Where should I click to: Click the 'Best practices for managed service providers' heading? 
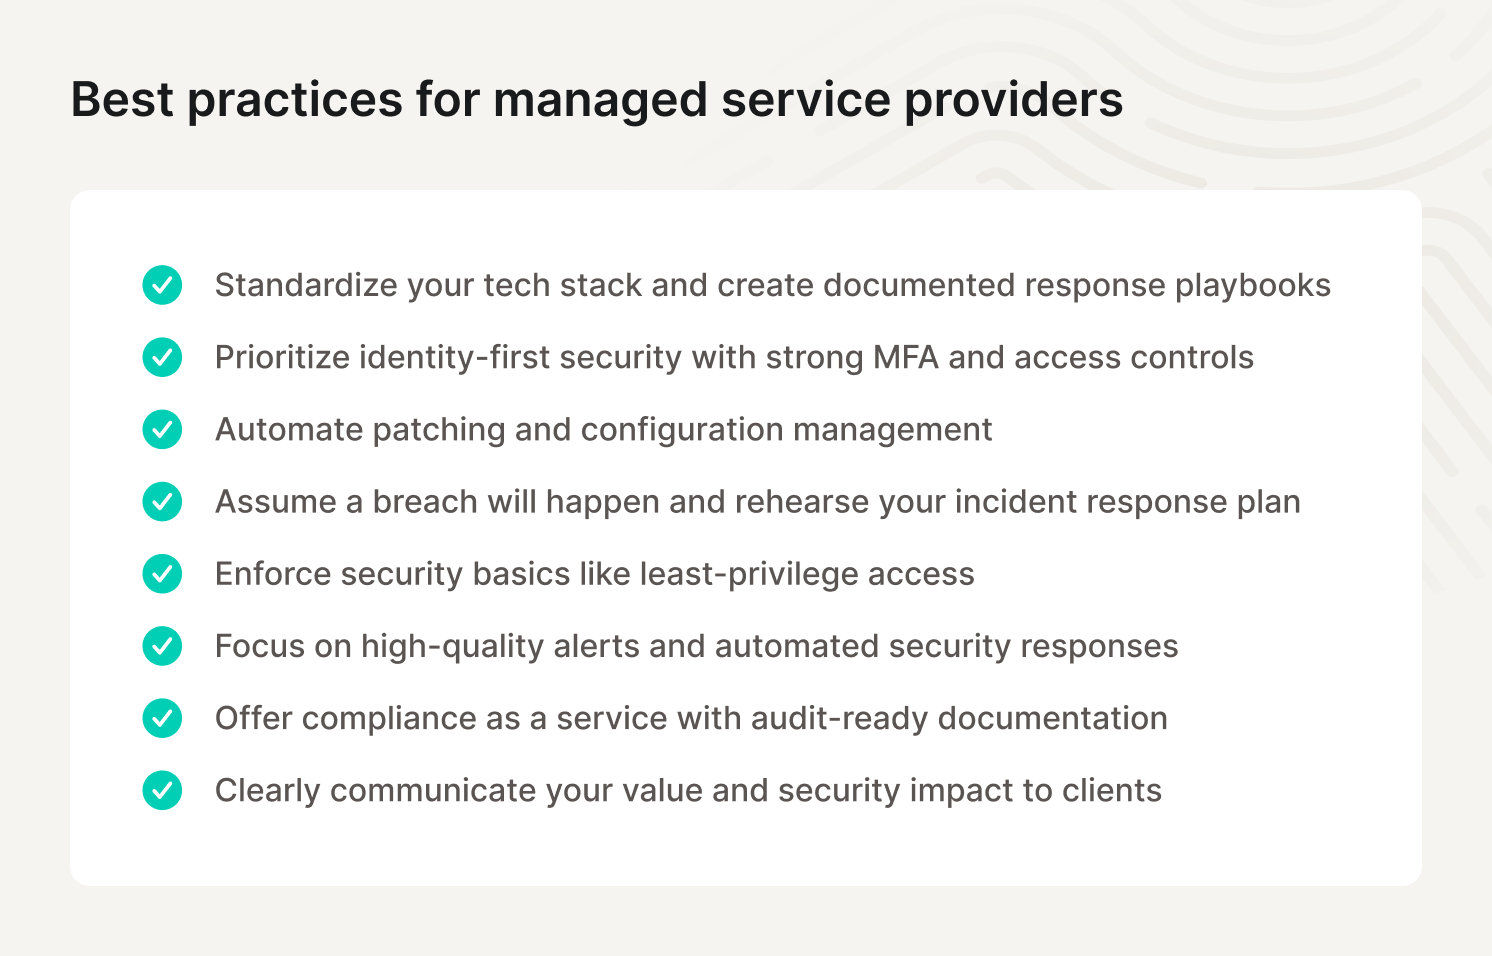[x=596, y=100]
